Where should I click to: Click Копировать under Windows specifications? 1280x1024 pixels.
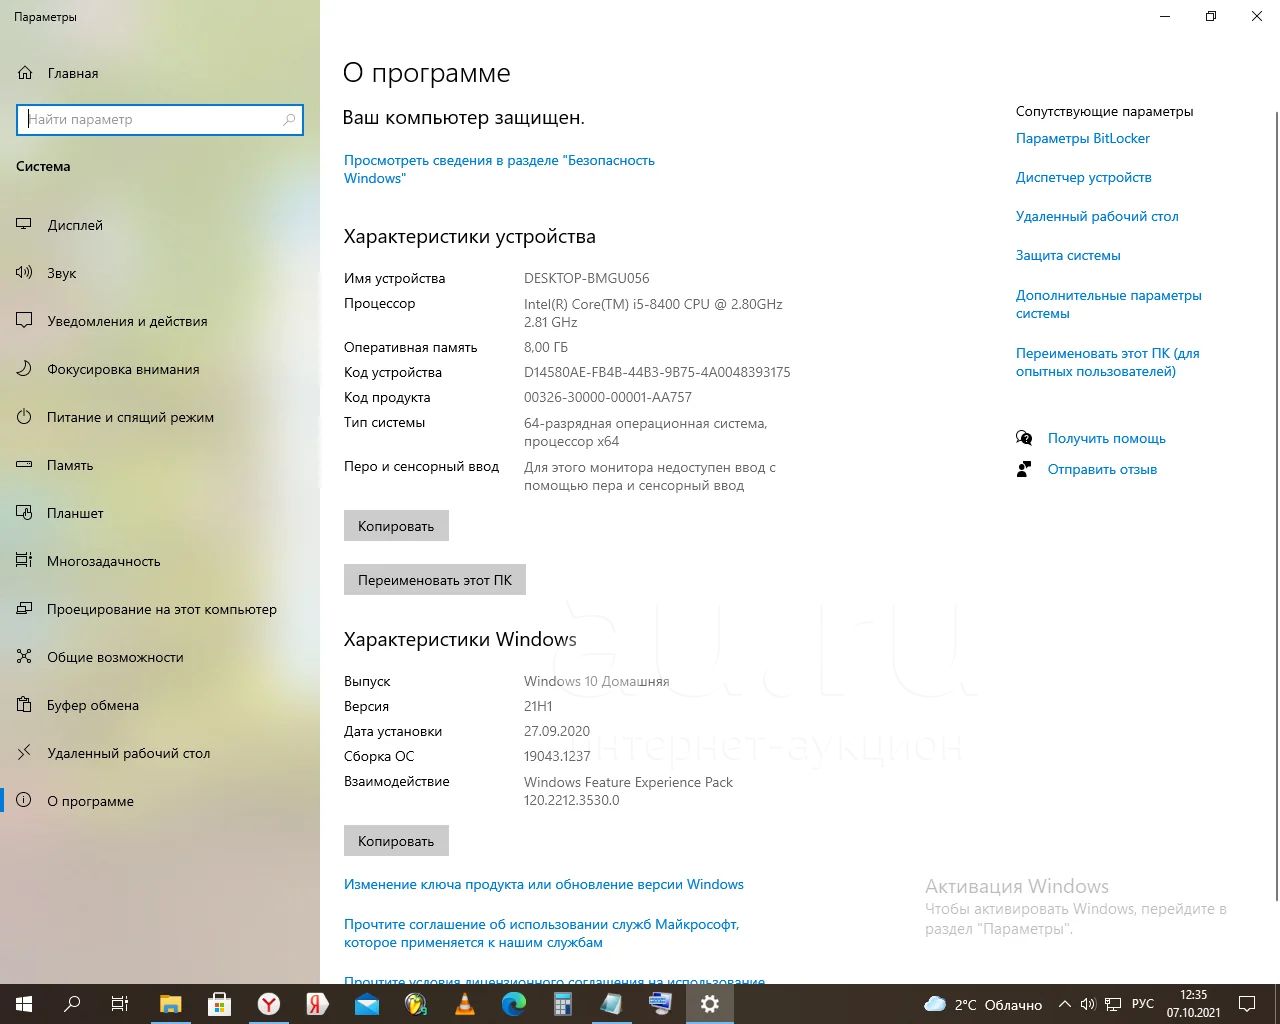(x=396, y=841)
